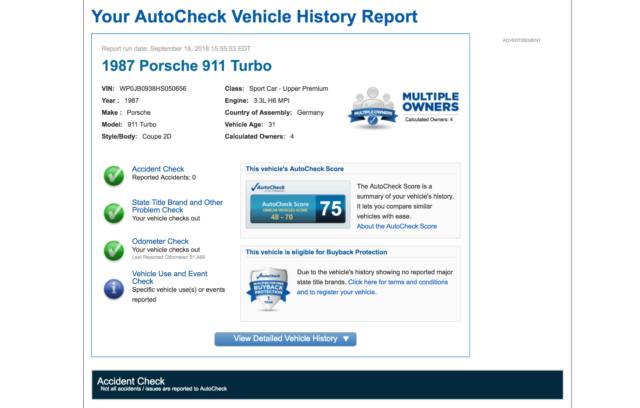This screenshot has width=640, height=408.
Task: Click the Multiple Owners badge icon
Action: (x=372, y=105)
